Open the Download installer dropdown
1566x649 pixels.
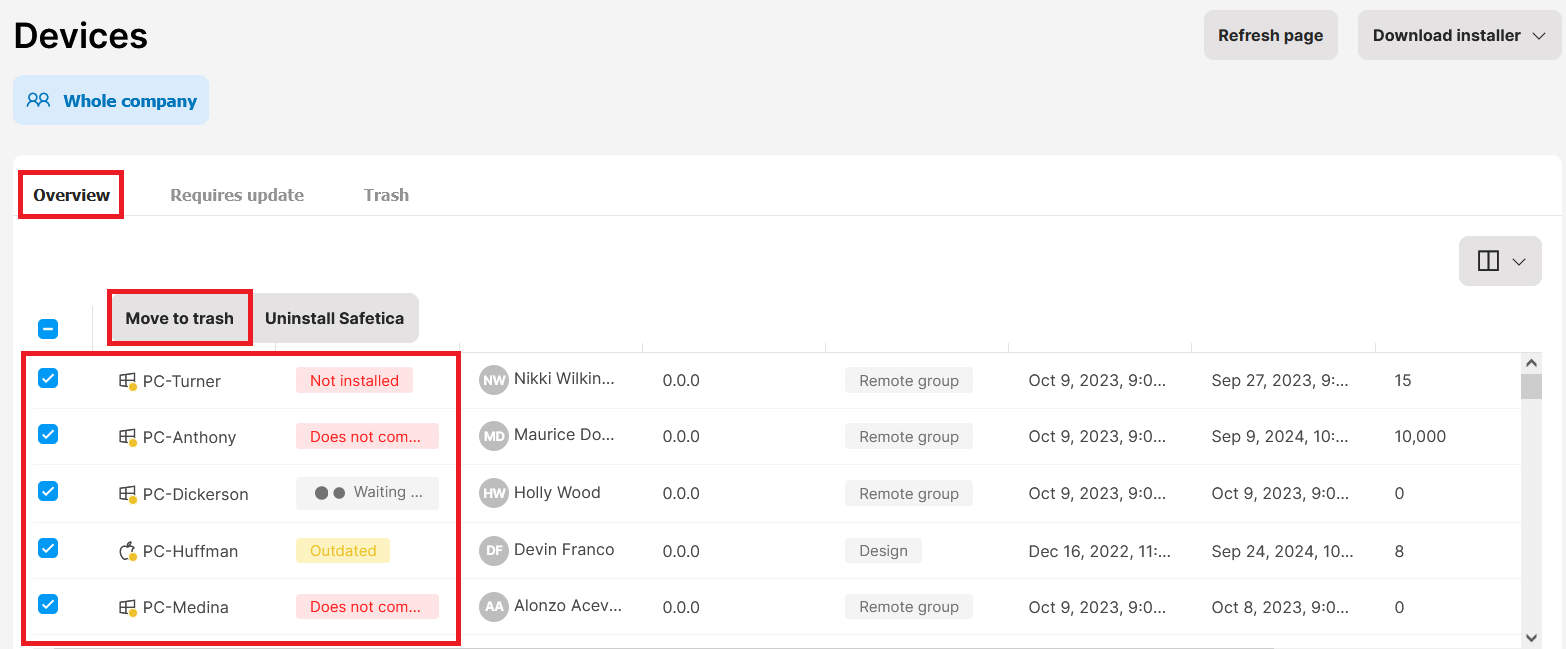coord(1459,35)
